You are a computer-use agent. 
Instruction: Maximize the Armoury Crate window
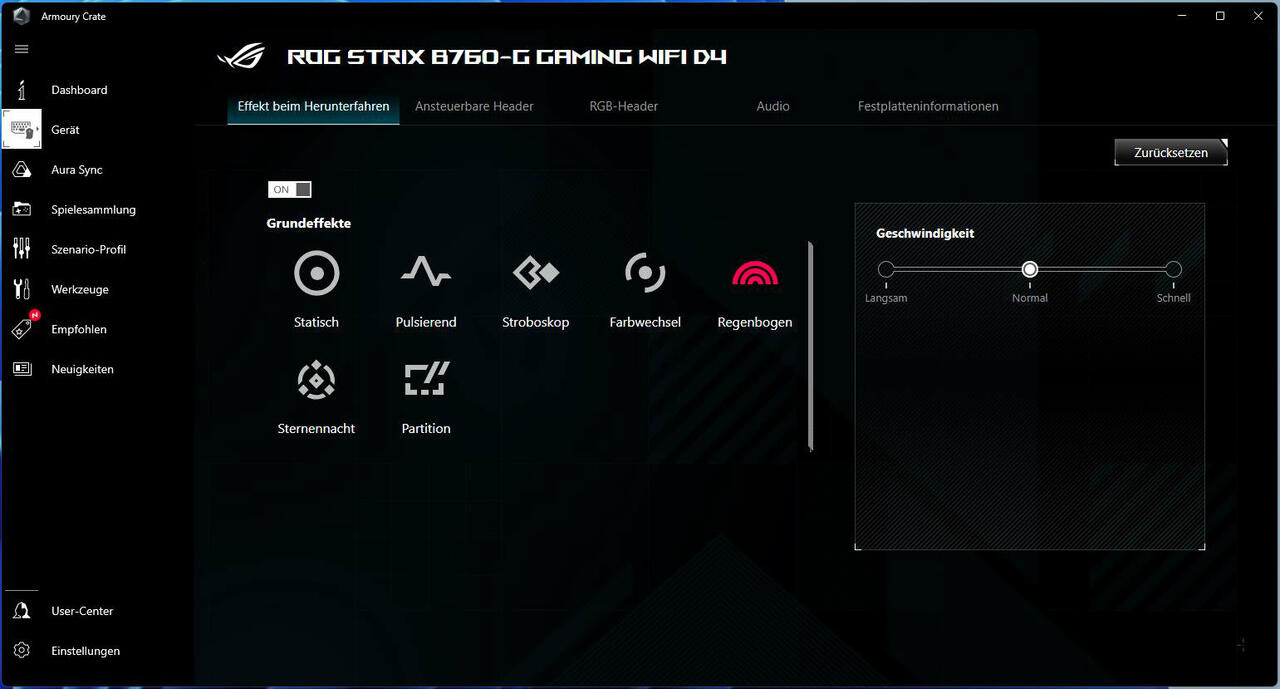pos(1220,16)
